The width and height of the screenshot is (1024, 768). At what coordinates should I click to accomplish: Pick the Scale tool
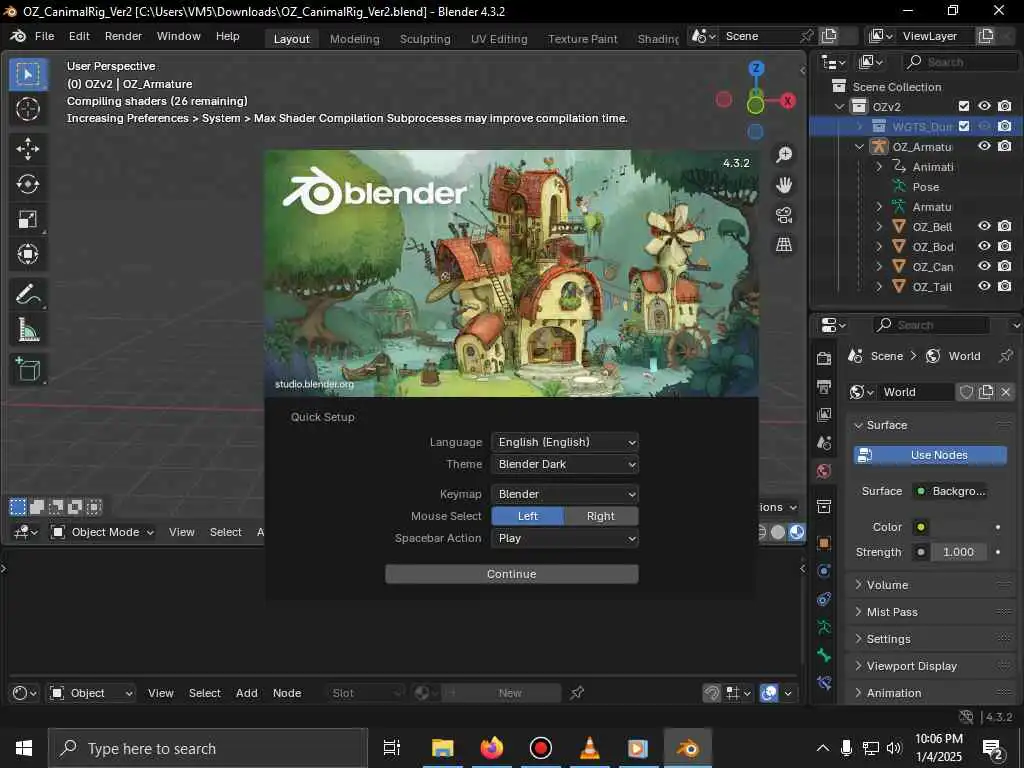point(27,219)
